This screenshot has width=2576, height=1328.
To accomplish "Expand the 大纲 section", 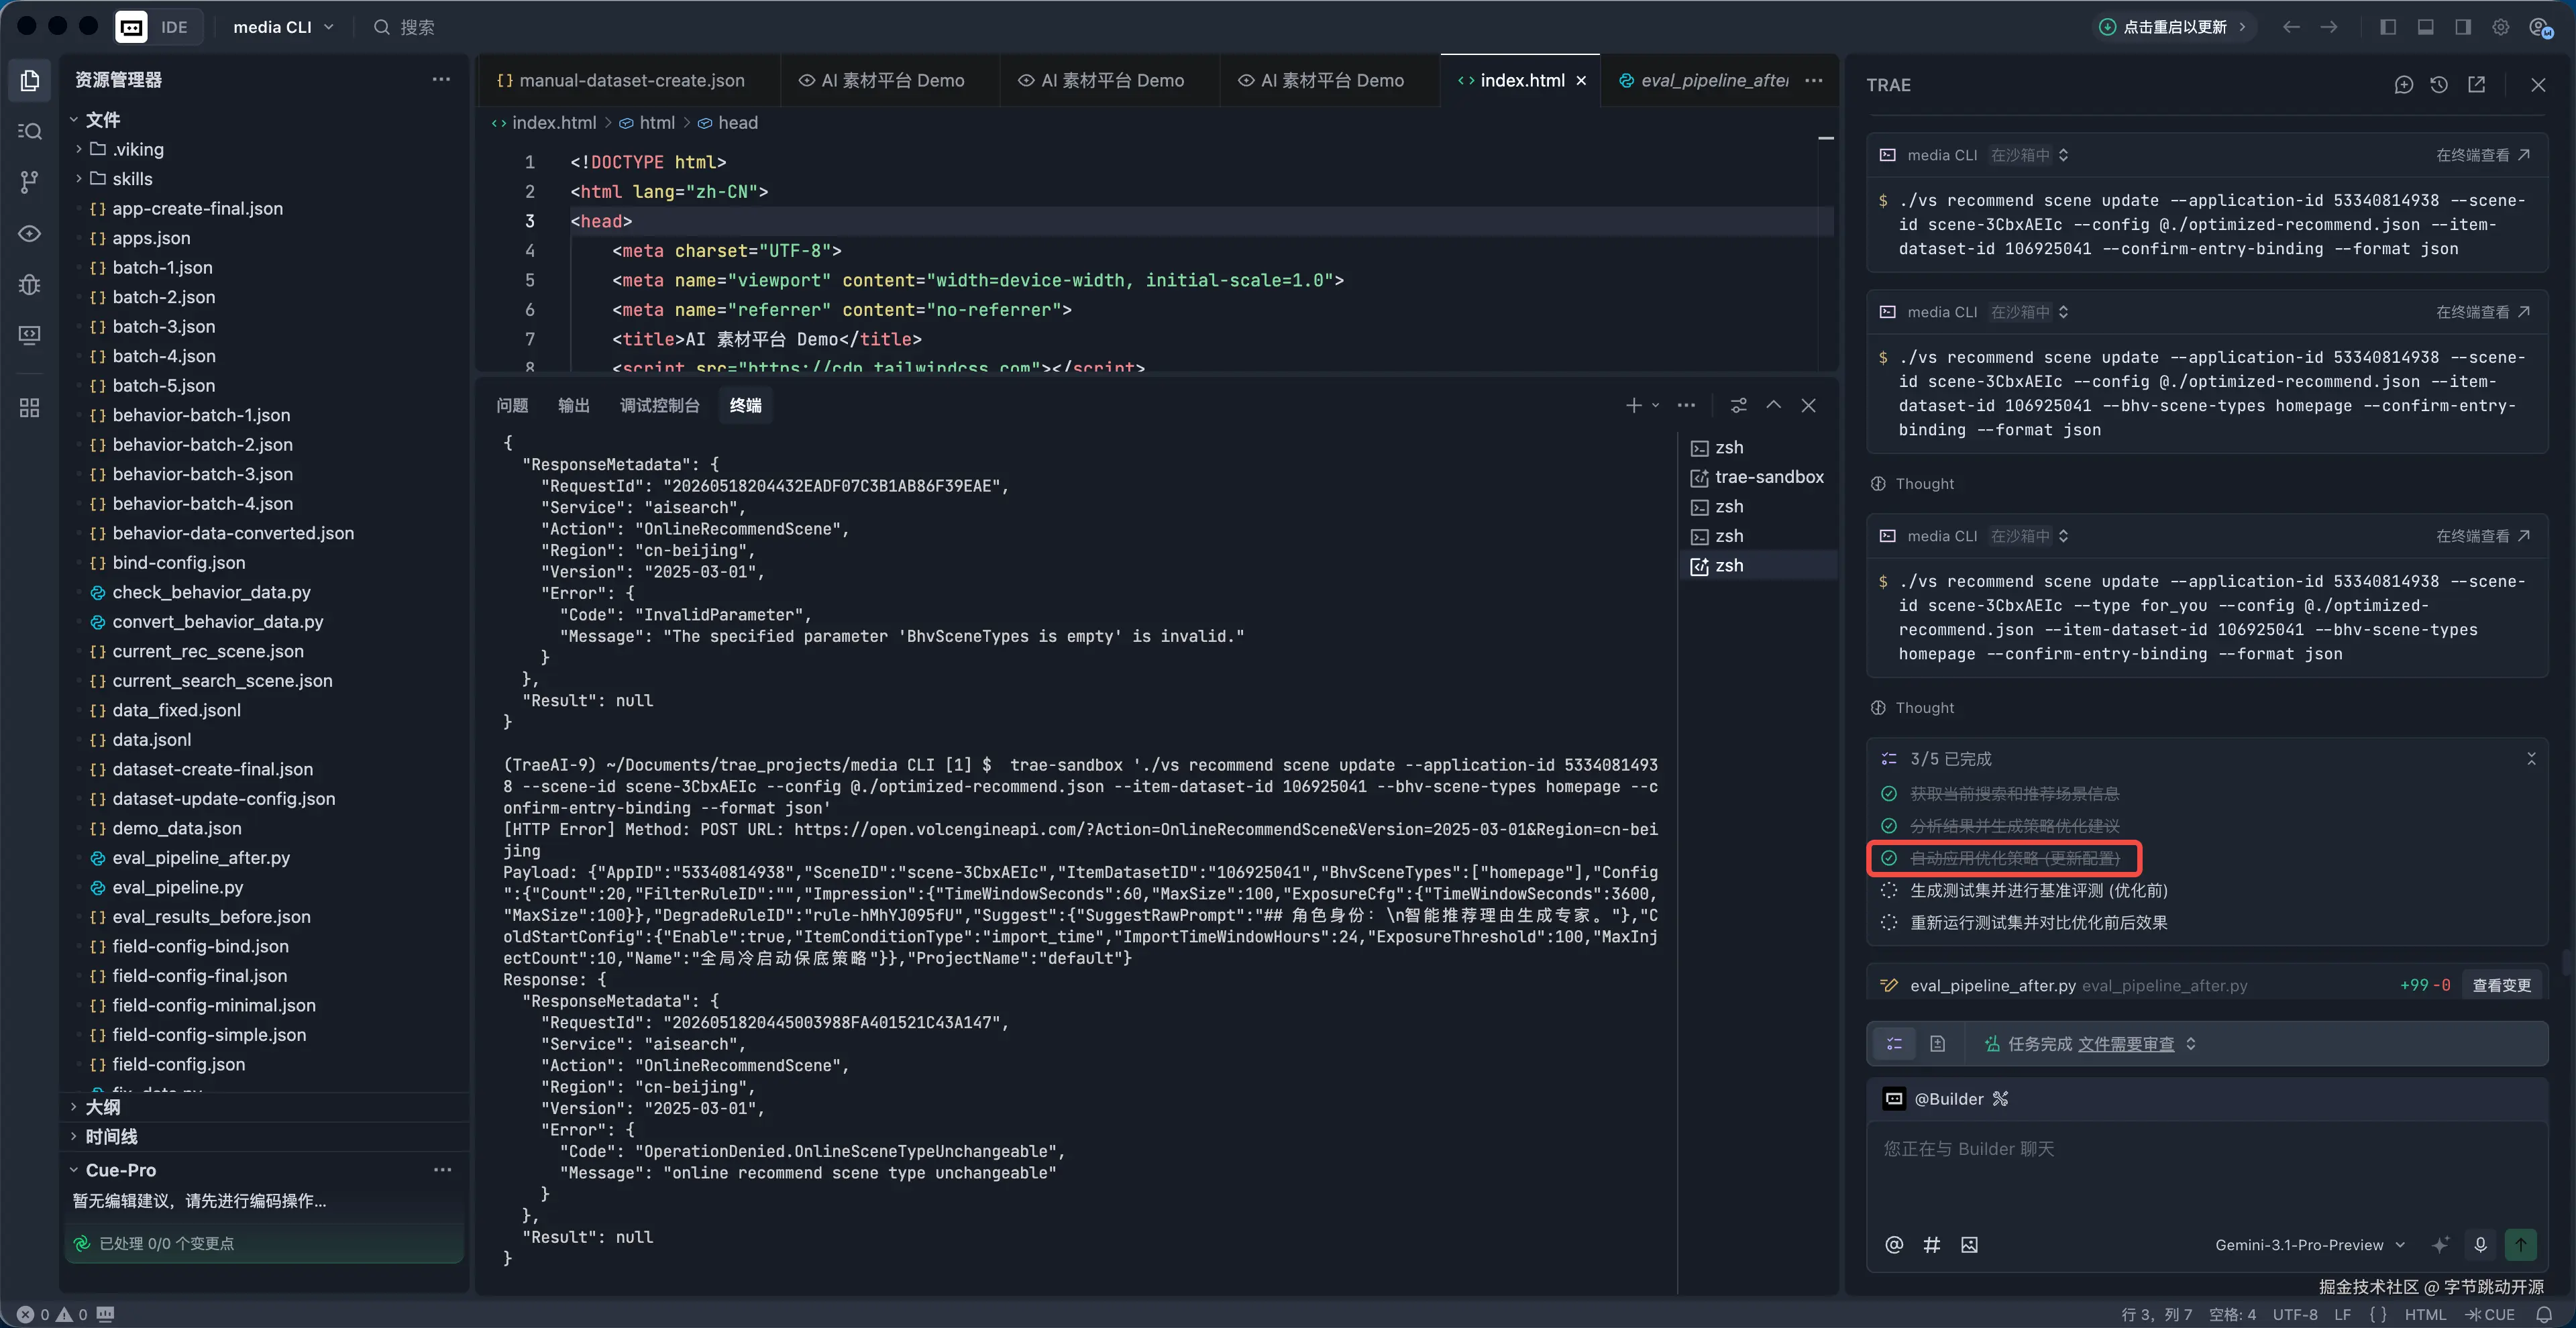I will (x=102, y=1107).
